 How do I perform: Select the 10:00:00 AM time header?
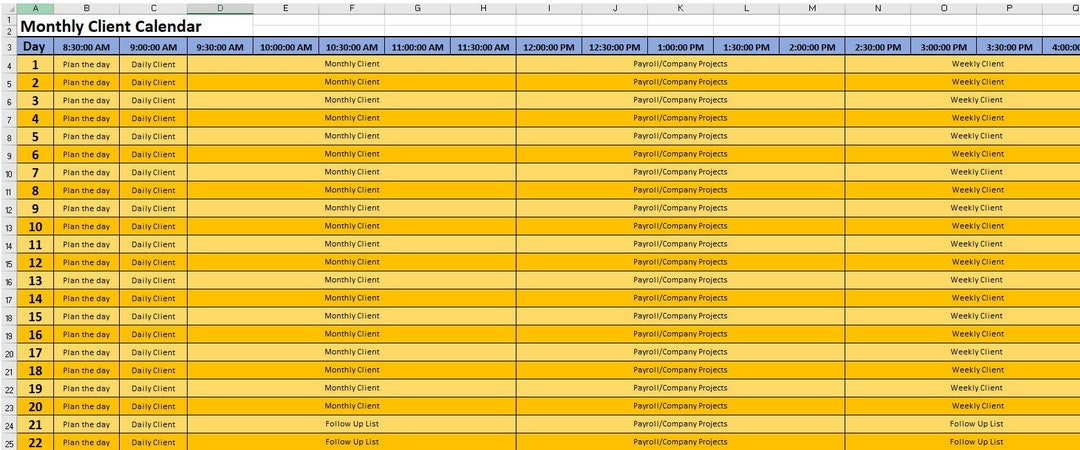(286, 47)
